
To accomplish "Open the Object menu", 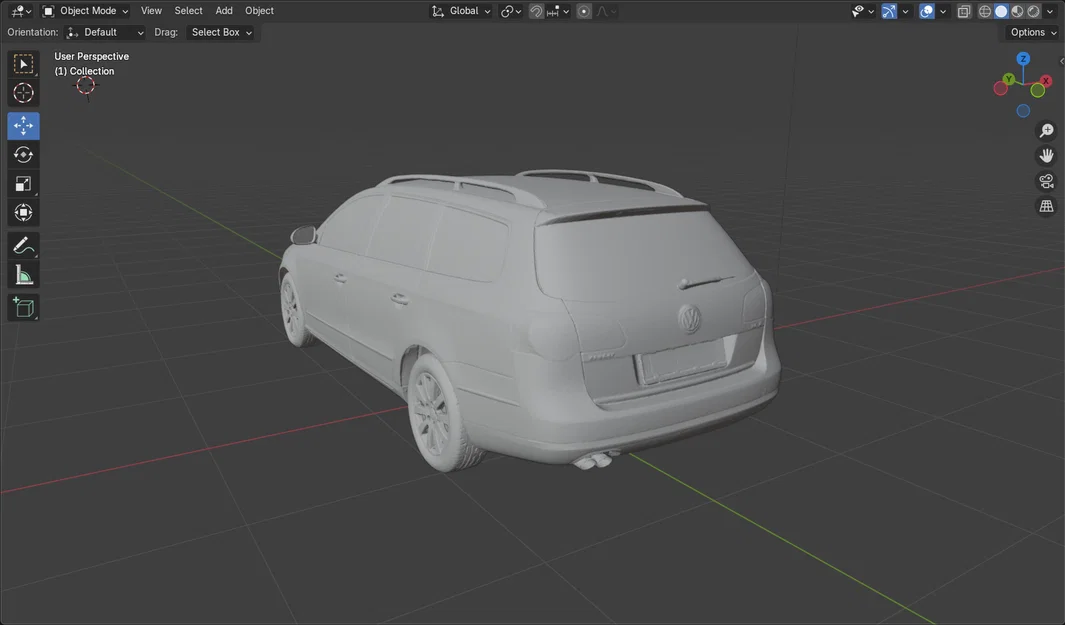I will pyautogui.click(x=259, y=11).
